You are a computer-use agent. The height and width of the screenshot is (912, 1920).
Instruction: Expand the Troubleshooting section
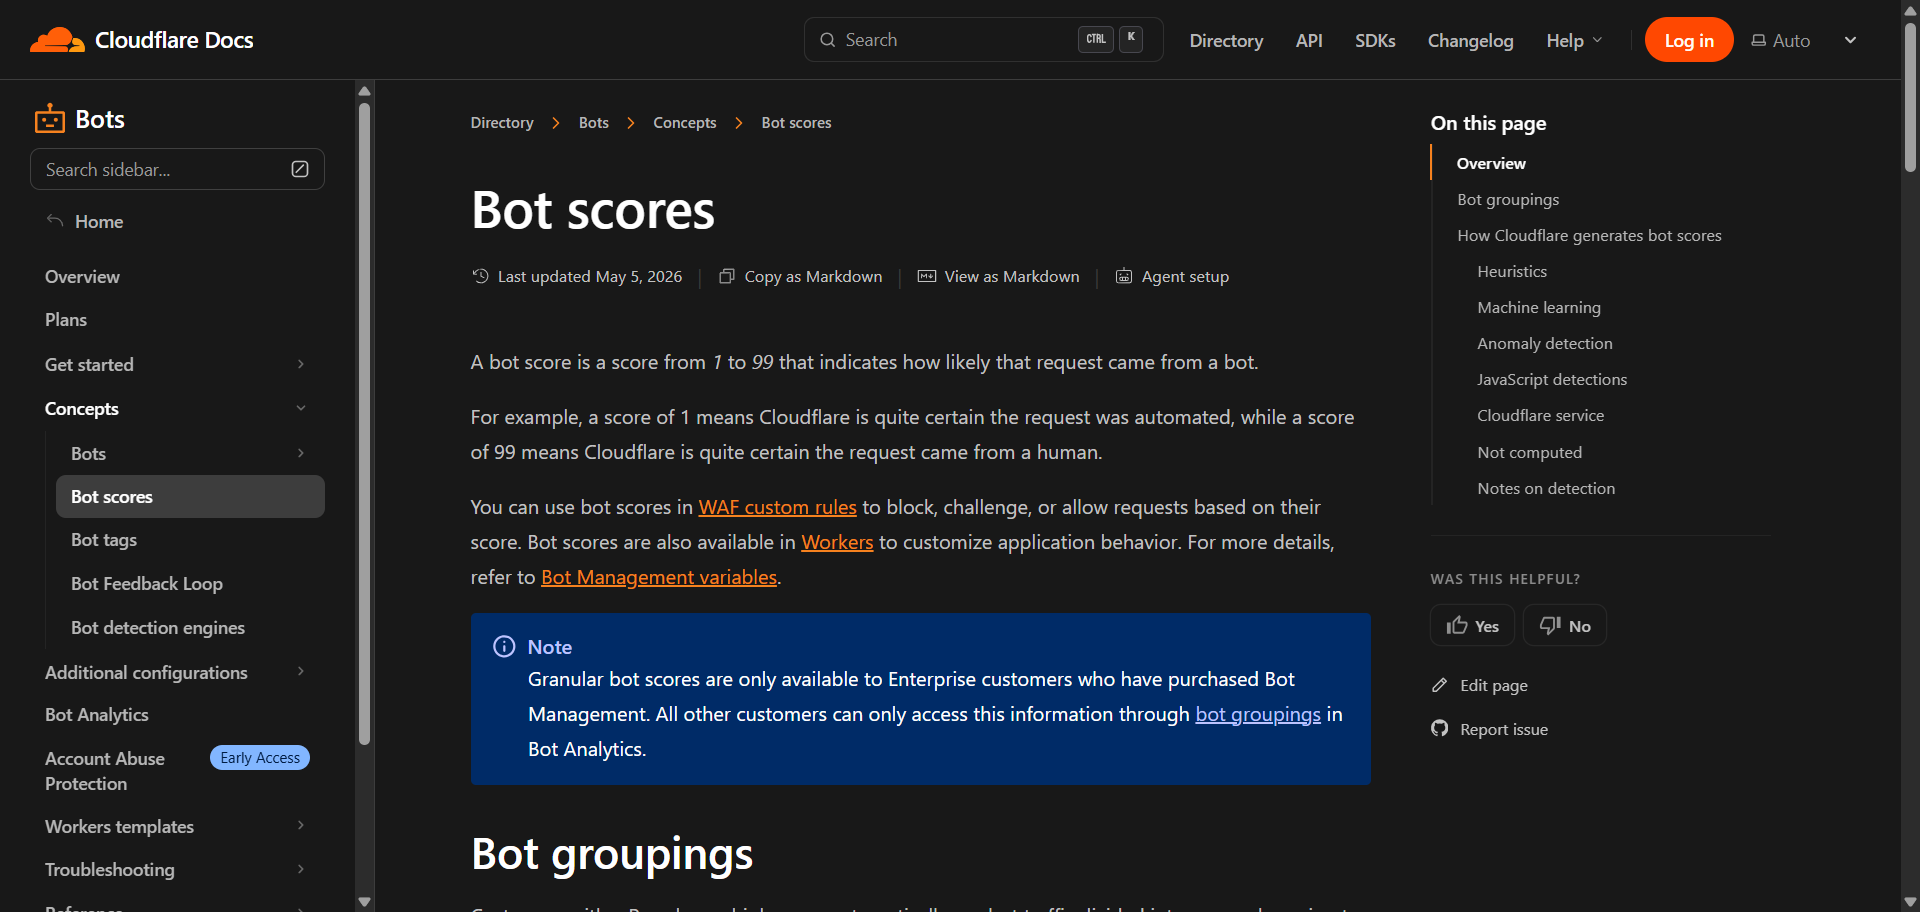(300, 869)
